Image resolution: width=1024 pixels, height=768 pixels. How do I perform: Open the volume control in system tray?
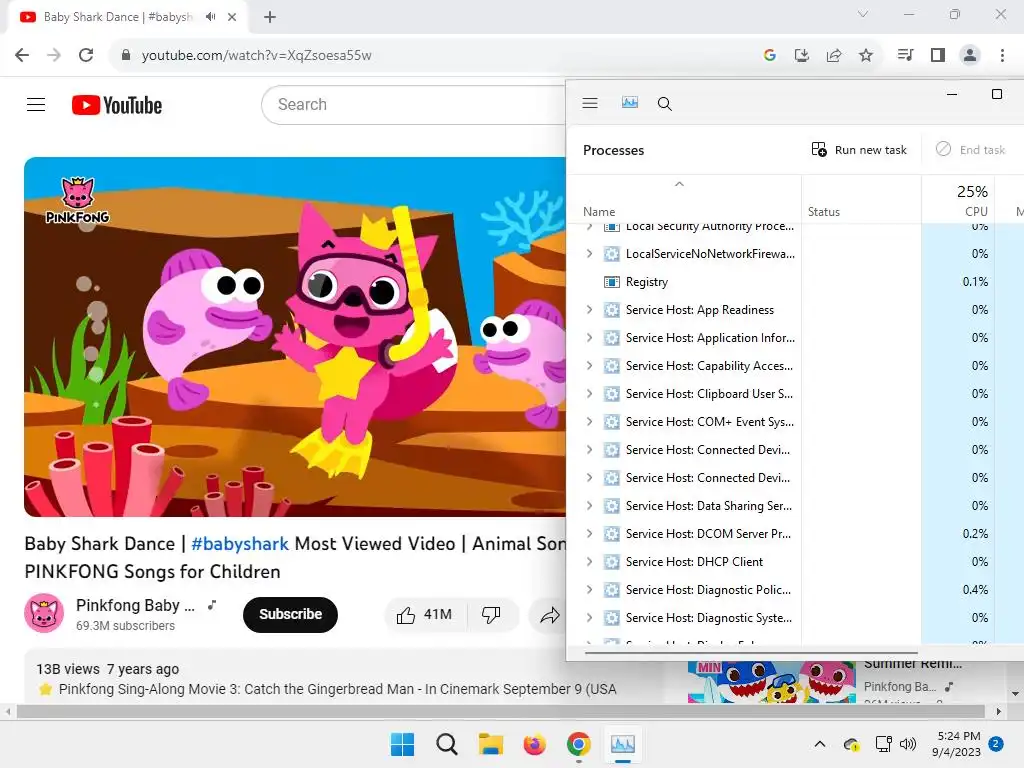(908, 744)
